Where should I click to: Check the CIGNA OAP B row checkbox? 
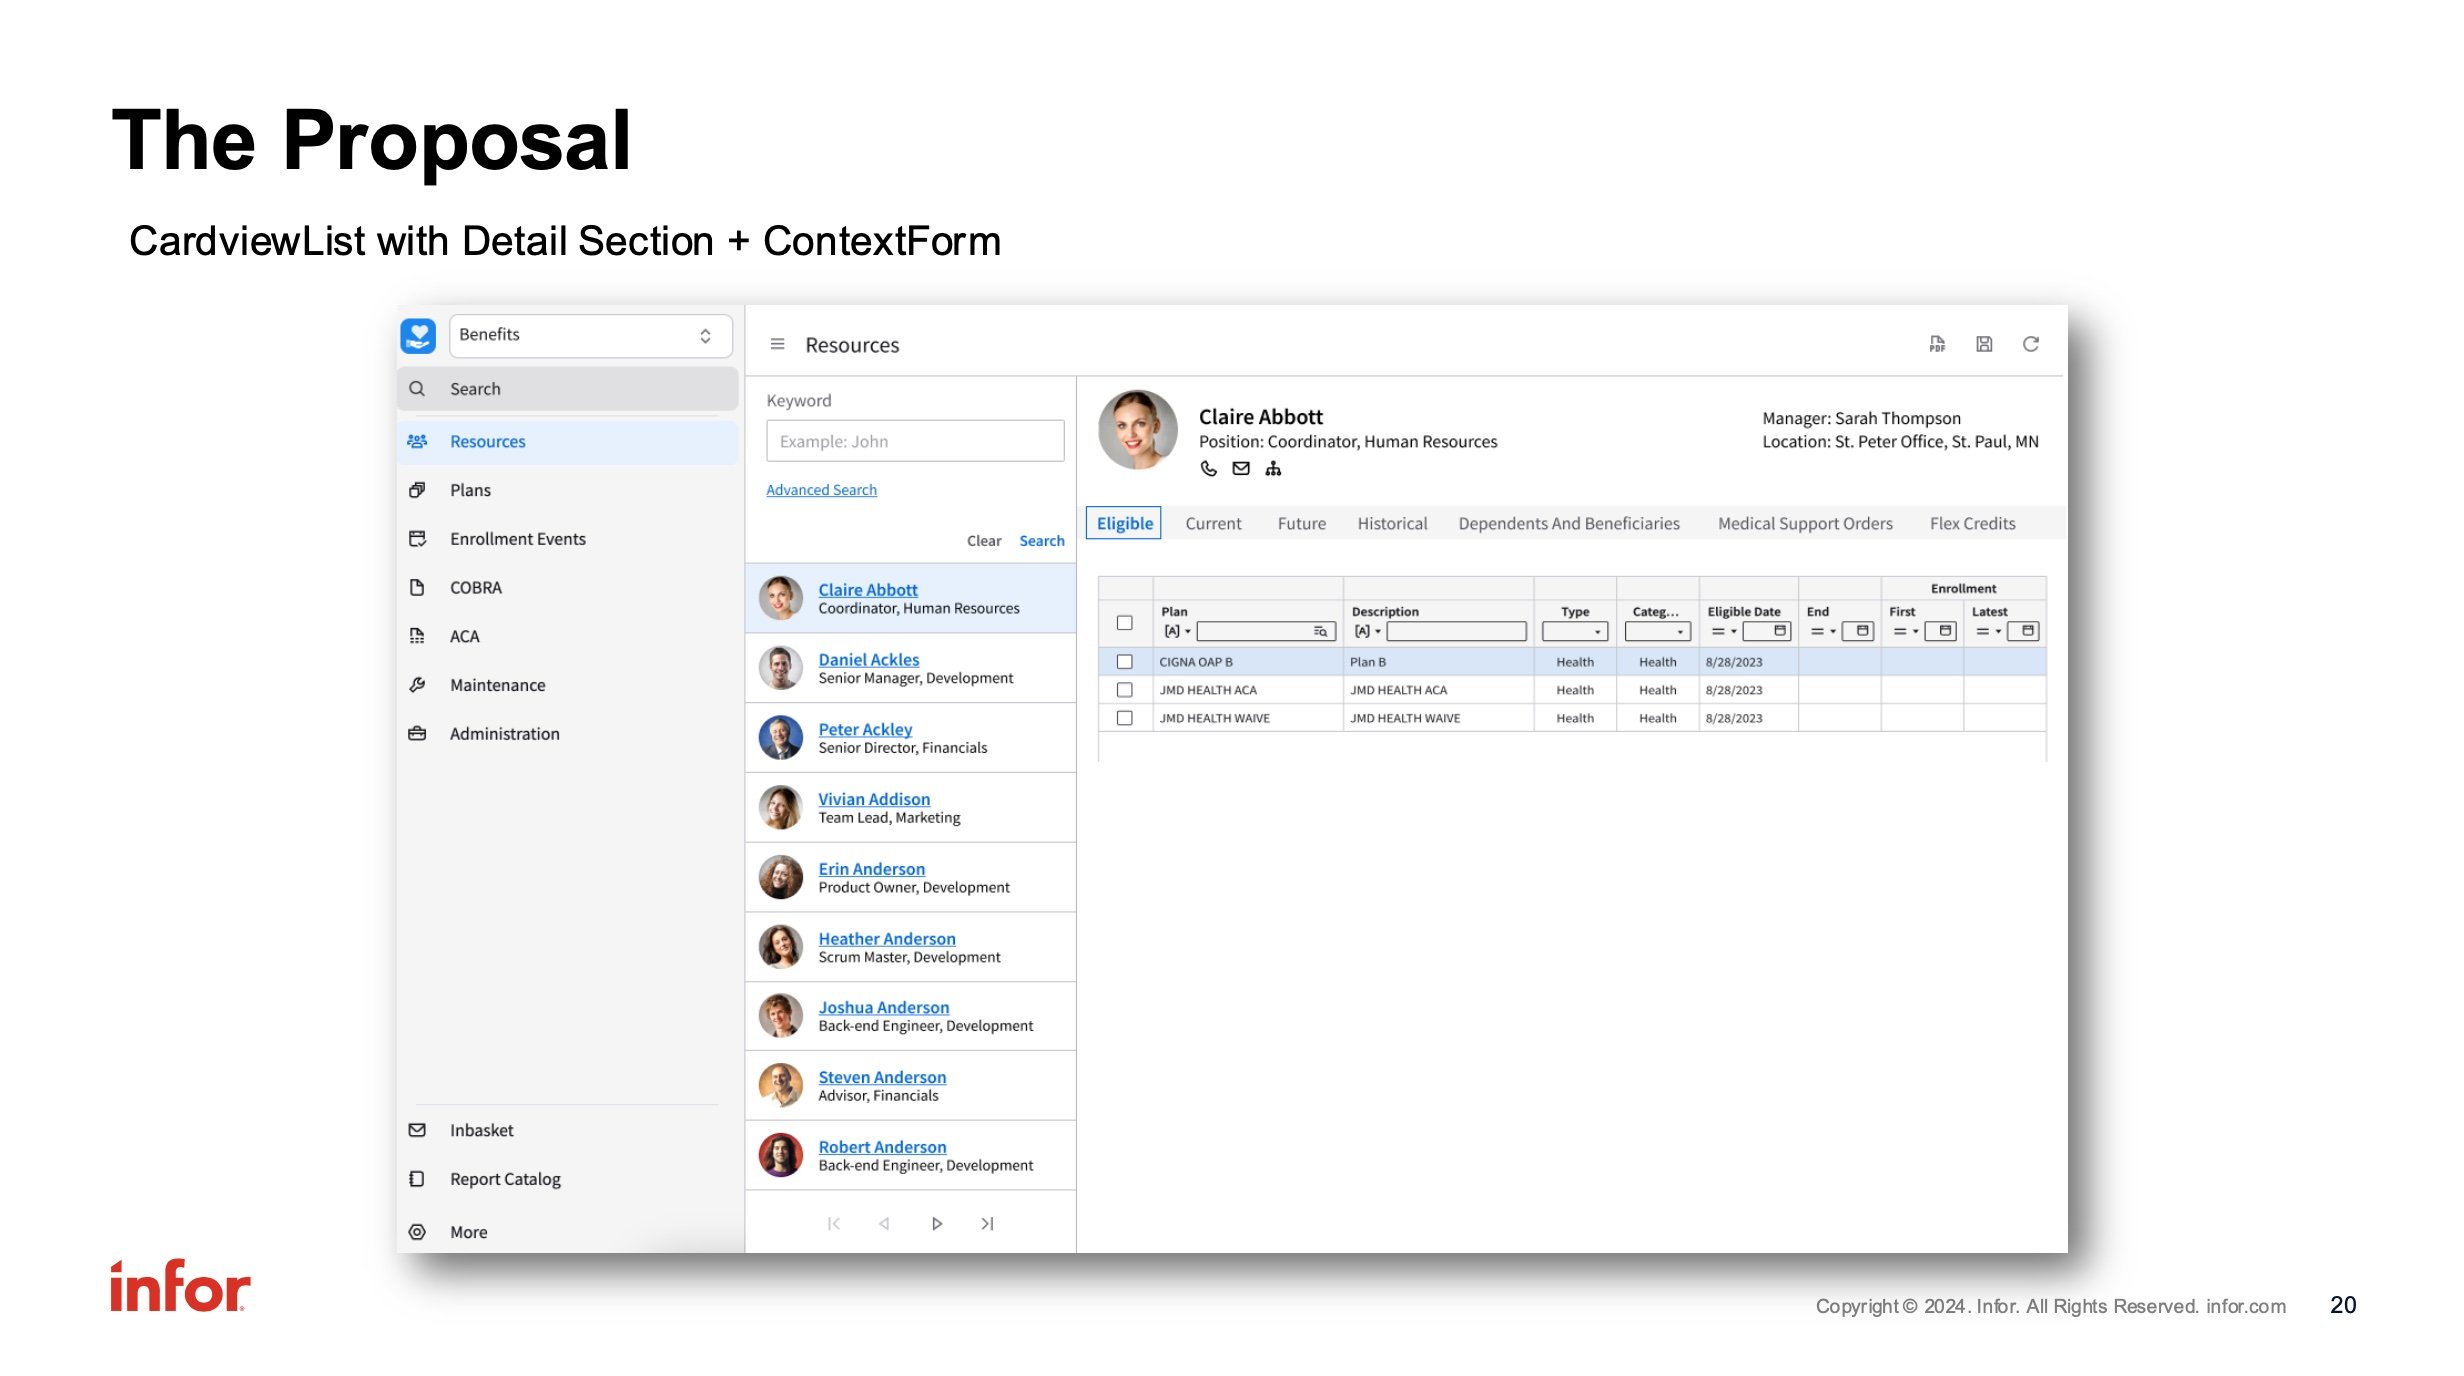pos(1124,662)
